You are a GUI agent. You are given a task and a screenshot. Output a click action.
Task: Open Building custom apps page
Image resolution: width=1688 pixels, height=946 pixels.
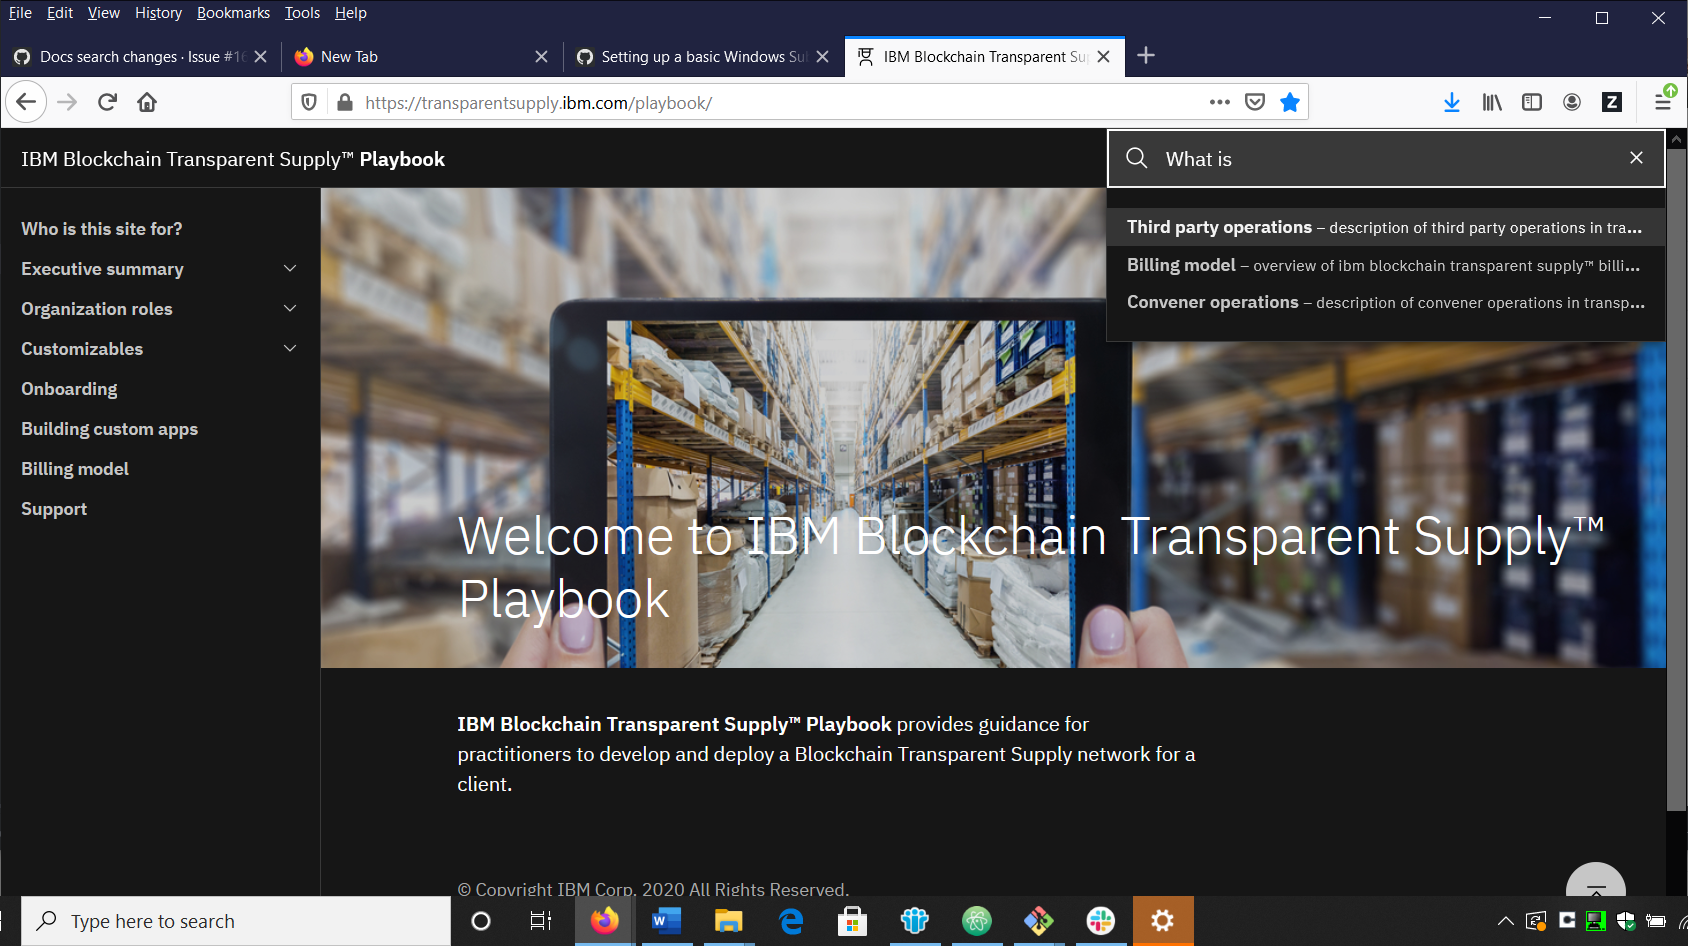tap(110, 429)
